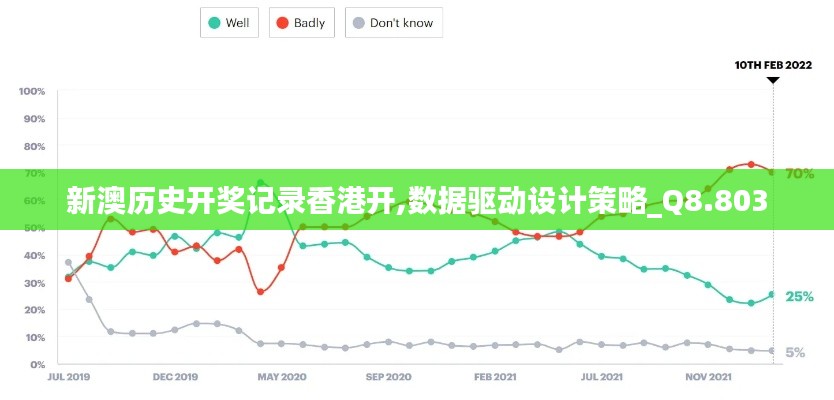Screen dimensions: 834x400
Task: Toggle the Badly series legend label
Action: (x=309, y=23)
